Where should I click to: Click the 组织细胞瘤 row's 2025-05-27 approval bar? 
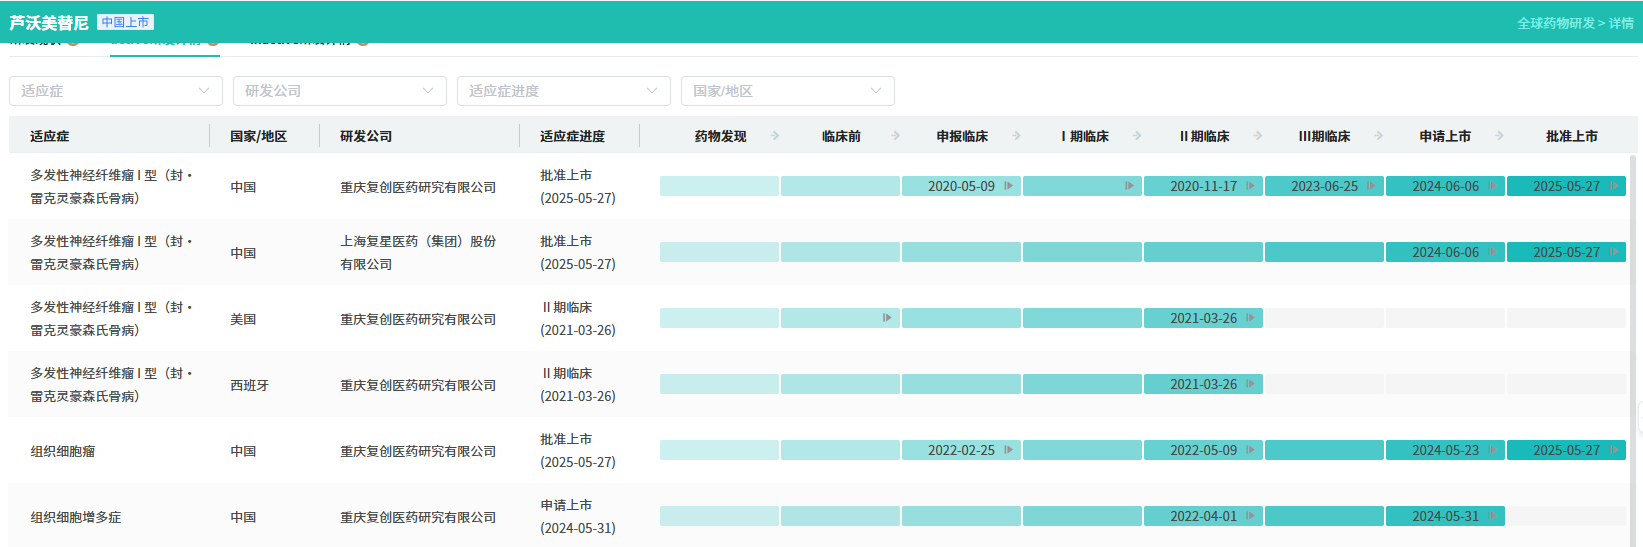pyautogui.click(x=1566, y=450)
